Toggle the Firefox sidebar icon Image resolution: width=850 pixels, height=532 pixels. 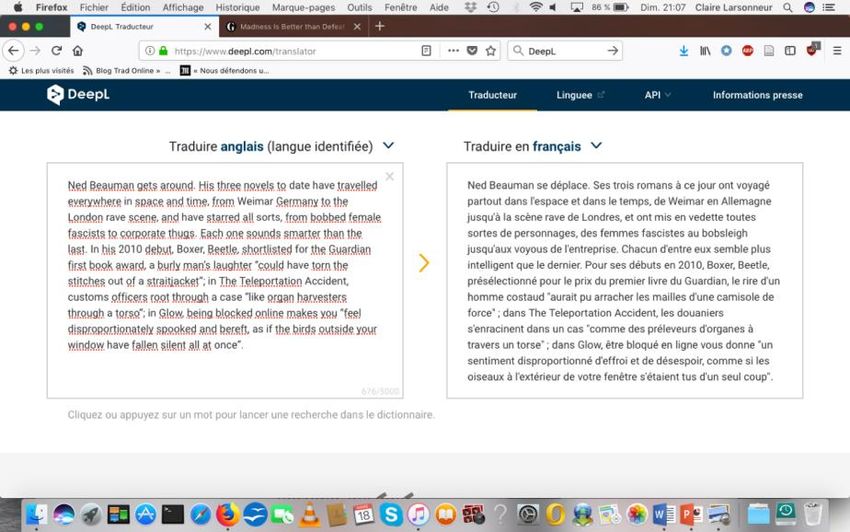pos(790,51)
